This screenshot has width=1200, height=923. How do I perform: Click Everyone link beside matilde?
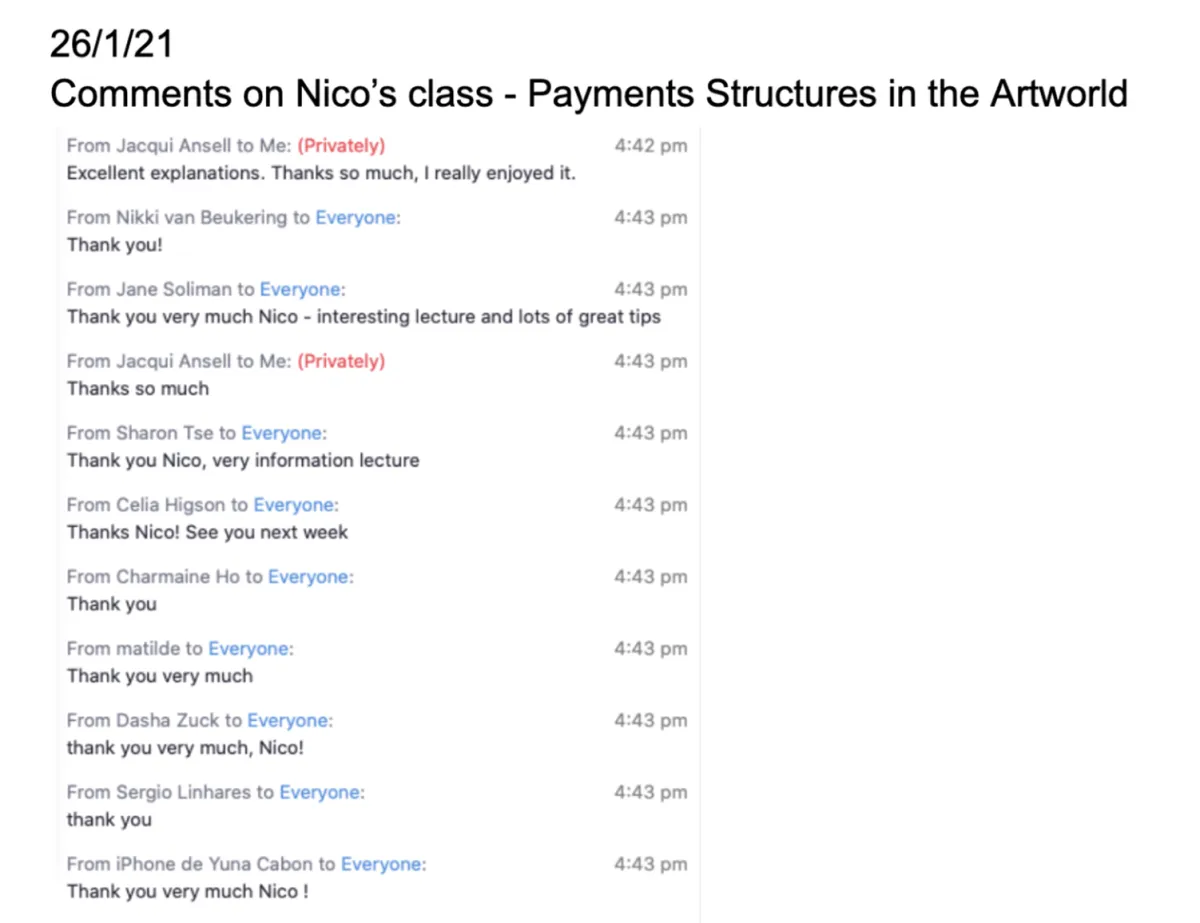click(x=251, y=650)
